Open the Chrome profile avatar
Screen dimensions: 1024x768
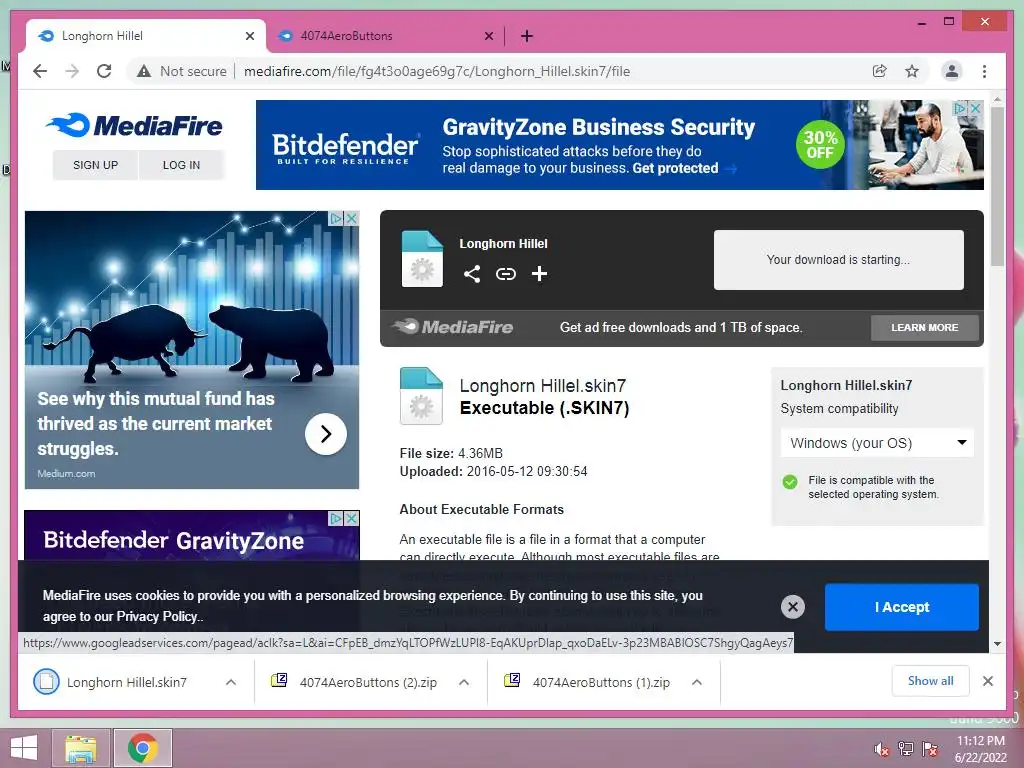pyautogui.click(x=952, y=71)
